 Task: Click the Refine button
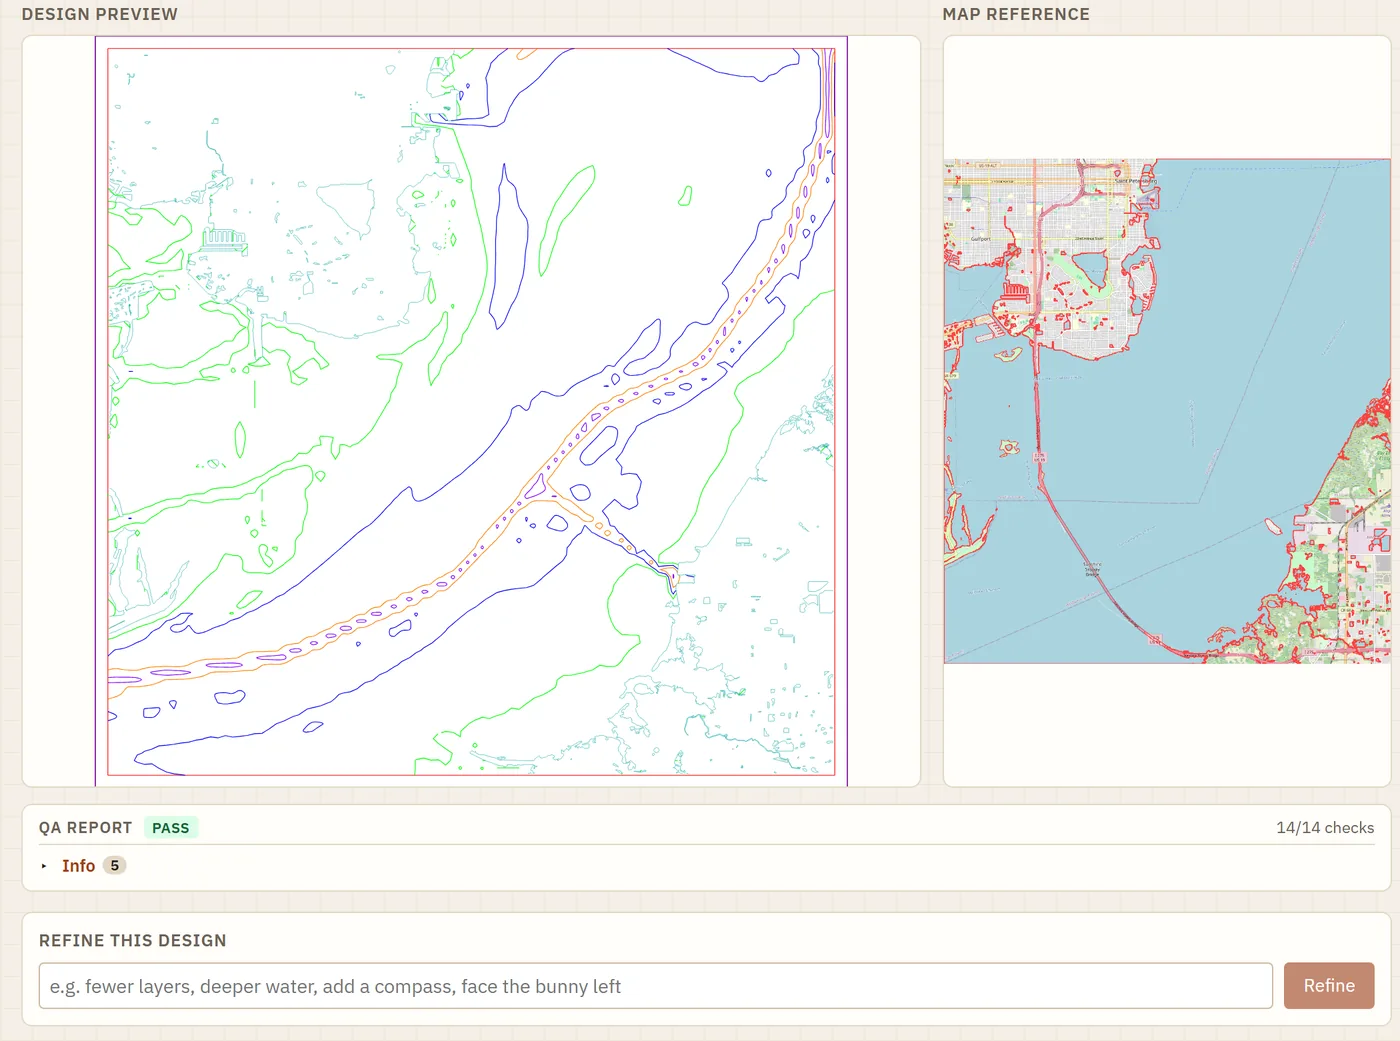[x=1329, y=986]
